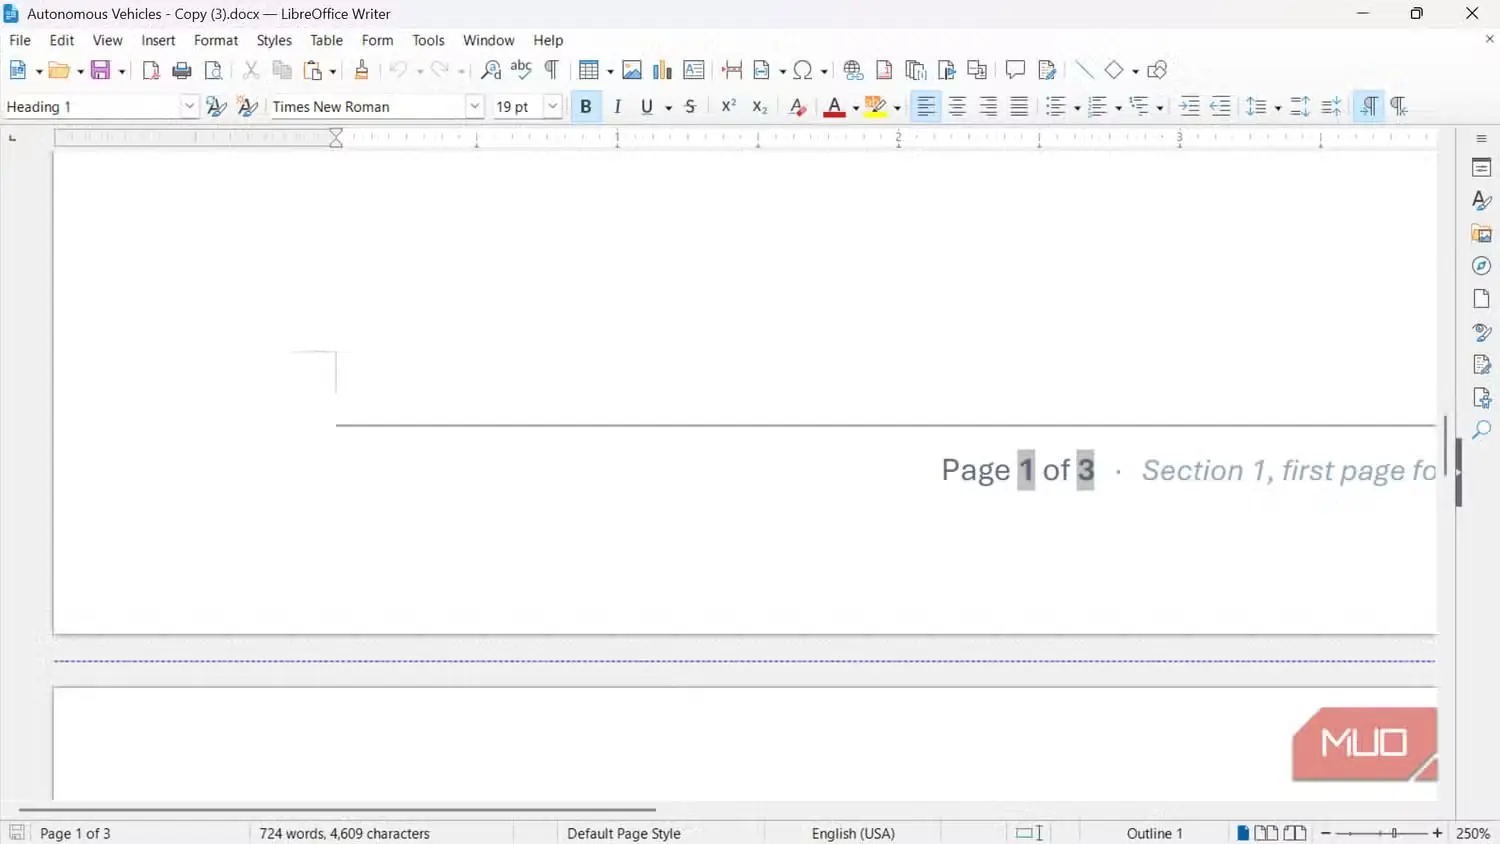Open line spacing dropdown arrow
This screenshot has width=1500, height=844.
pyautogui.click(x=1278, y=108)
